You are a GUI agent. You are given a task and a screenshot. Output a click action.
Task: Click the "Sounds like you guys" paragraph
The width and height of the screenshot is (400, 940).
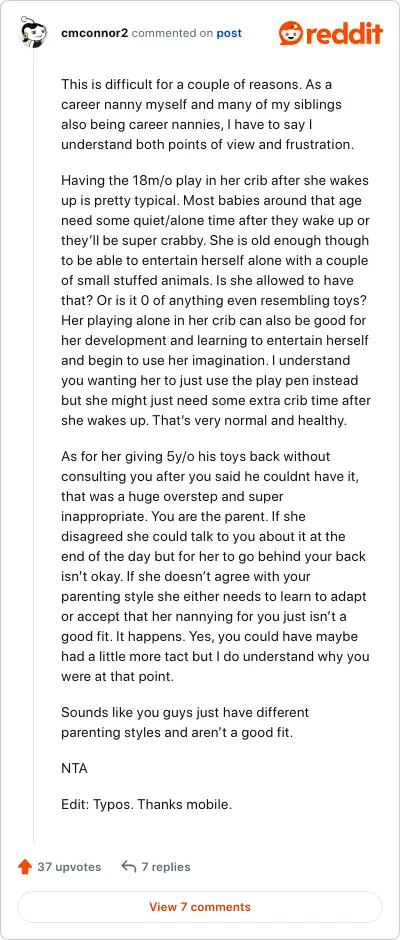[x=185, y=723]
